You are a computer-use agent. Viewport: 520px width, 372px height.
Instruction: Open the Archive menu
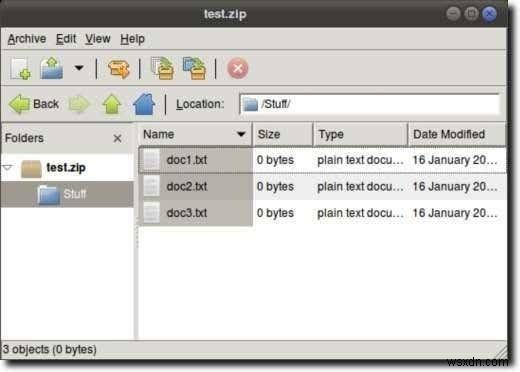click(27, 39)
